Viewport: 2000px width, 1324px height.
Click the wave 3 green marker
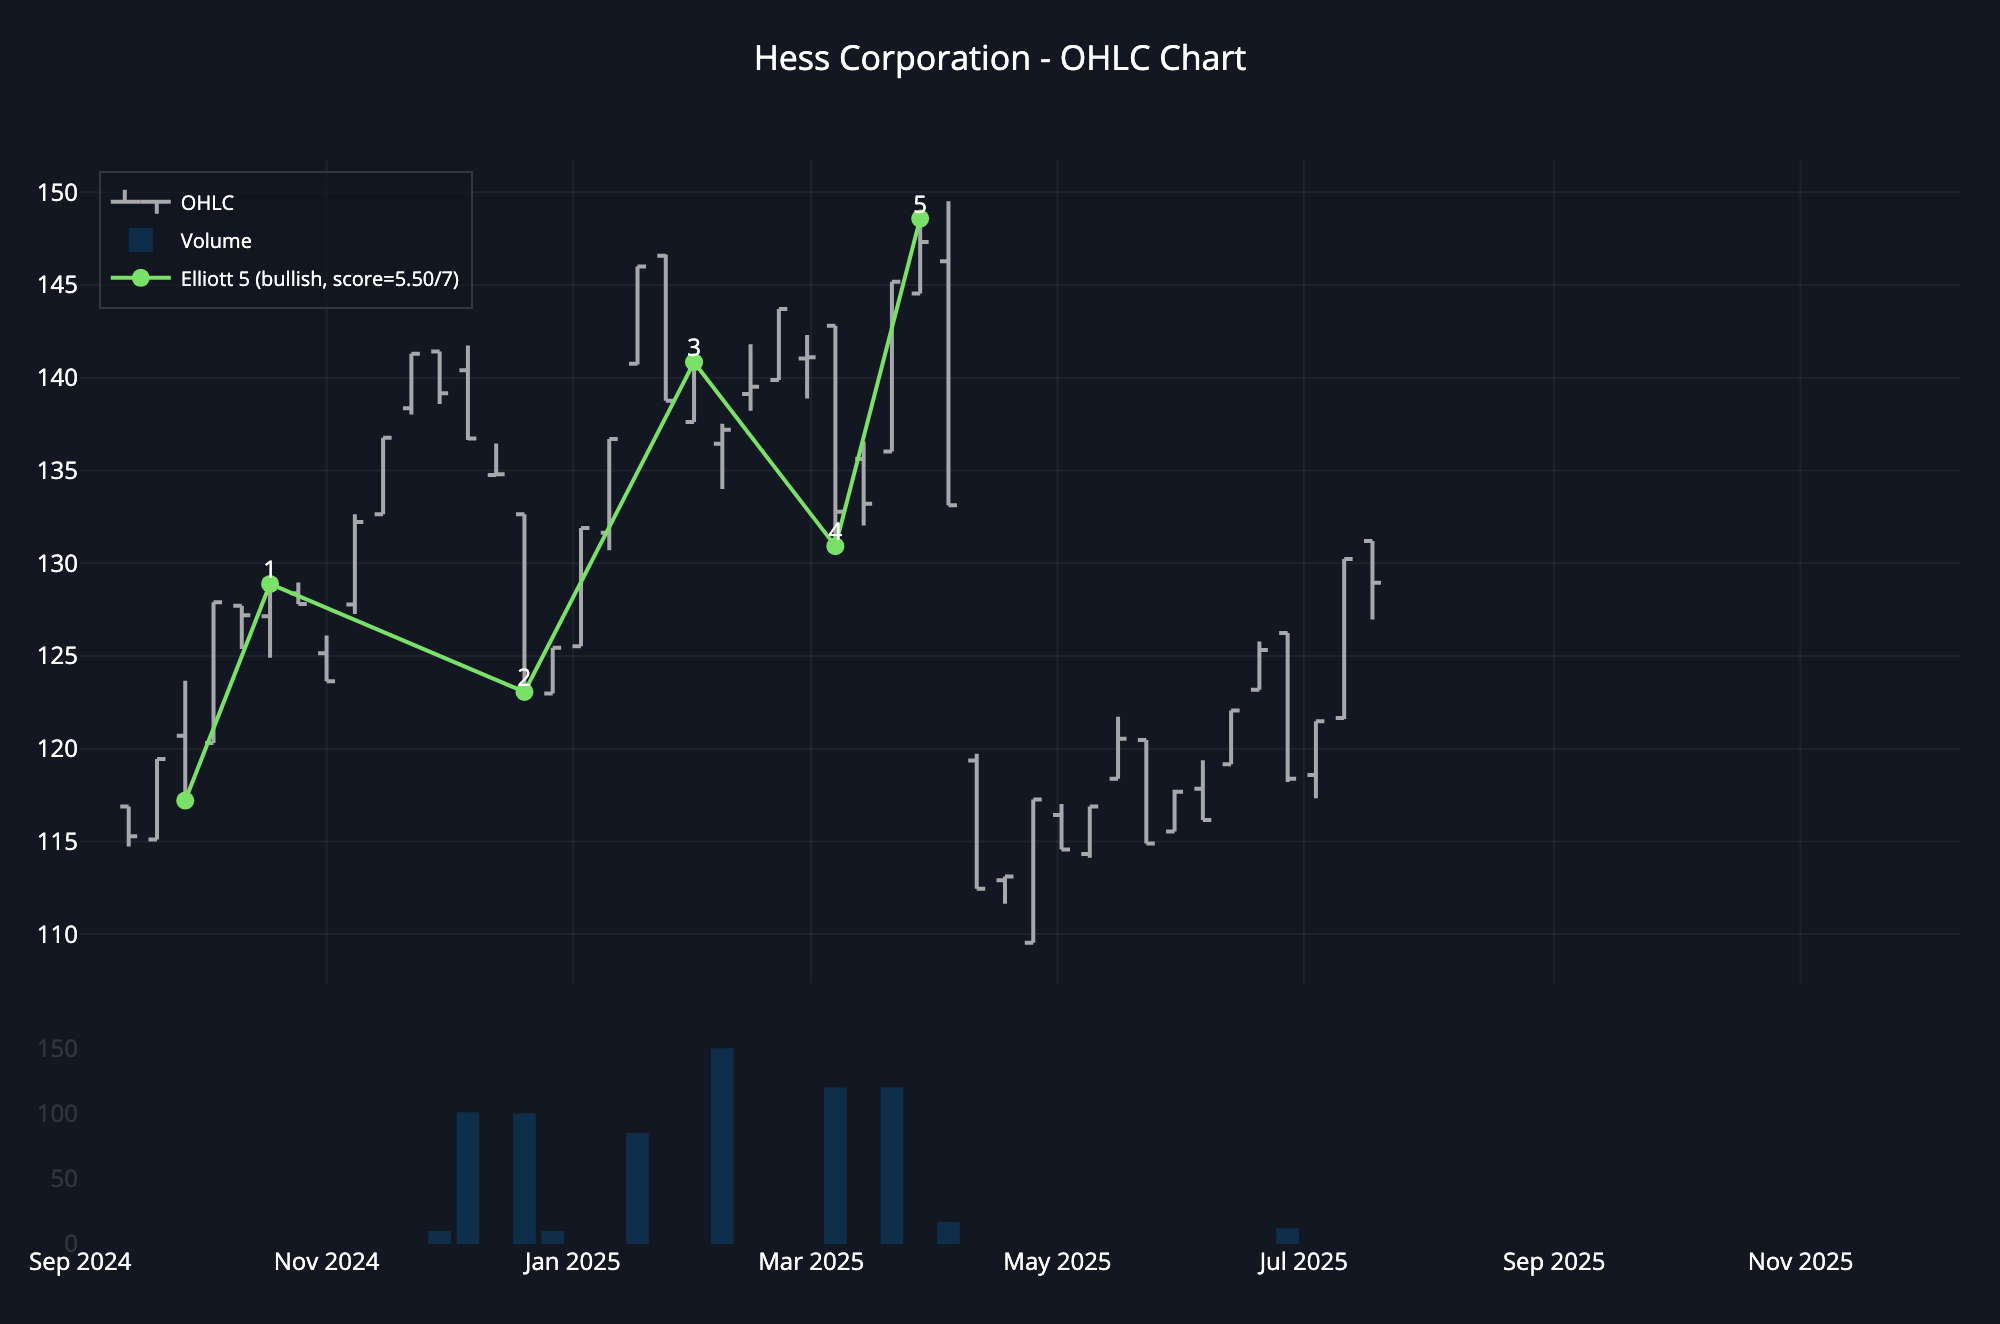coord(694,363)
